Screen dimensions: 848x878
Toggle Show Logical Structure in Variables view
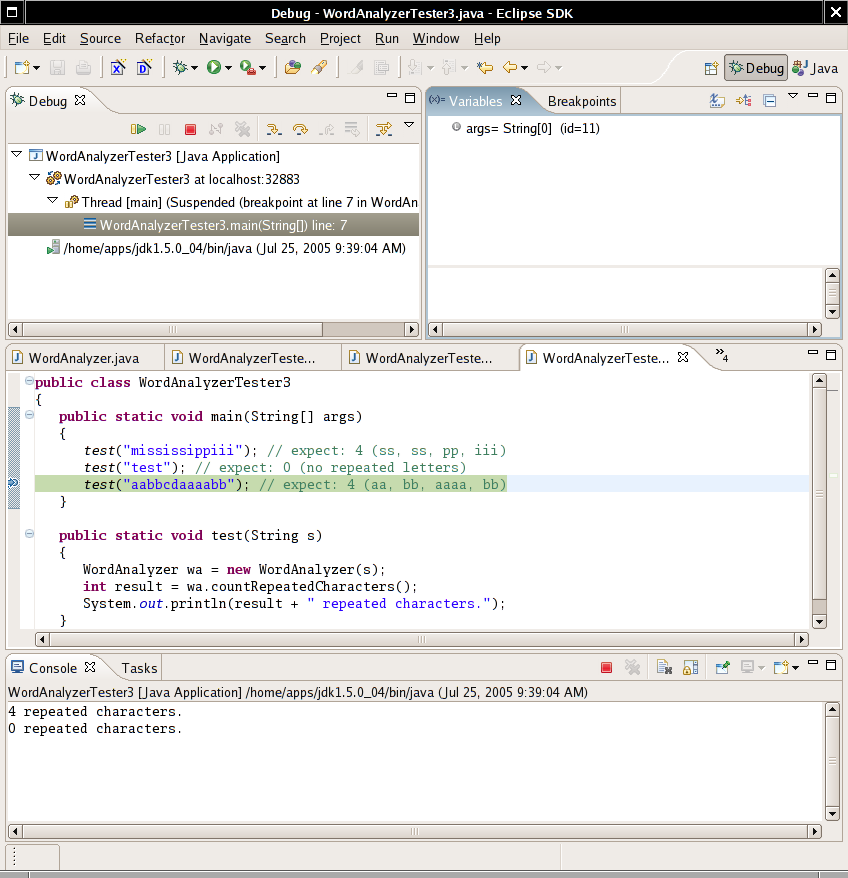(x=744, y=101)
